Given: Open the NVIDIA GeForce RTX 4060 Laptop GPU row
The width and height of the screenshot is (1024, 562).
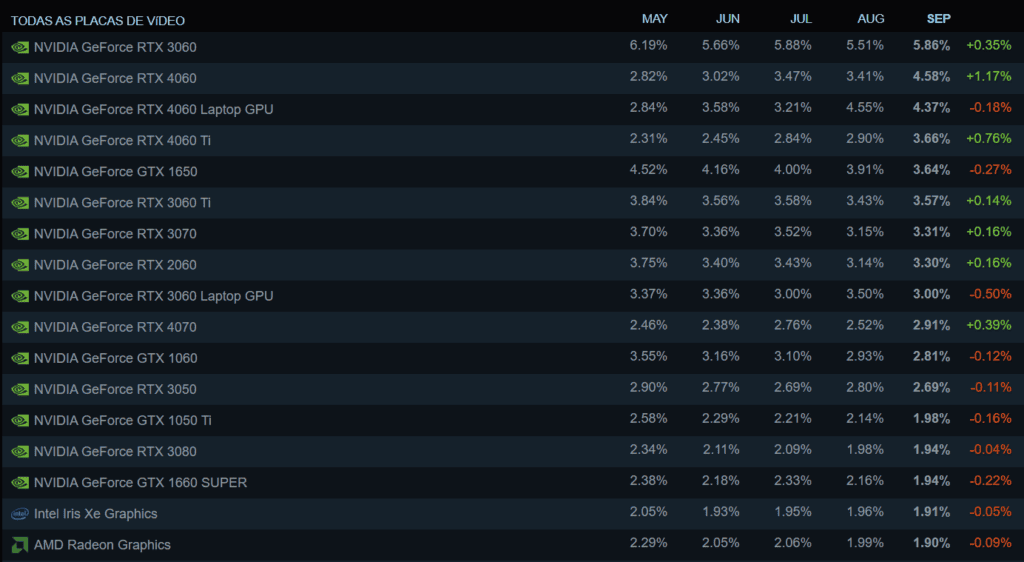Looking at the screenshot, I should coord(153,109).
